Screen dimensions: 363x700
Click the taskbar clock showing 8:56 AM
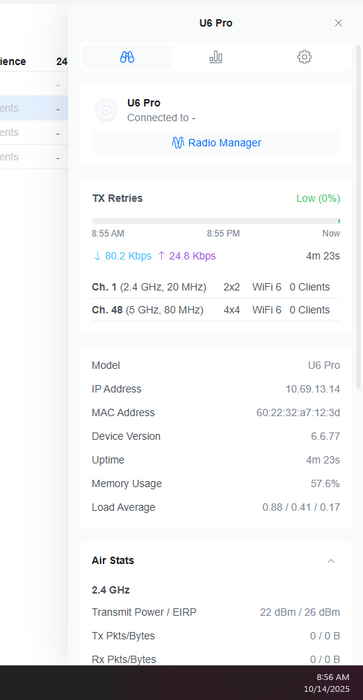point(333,677)
